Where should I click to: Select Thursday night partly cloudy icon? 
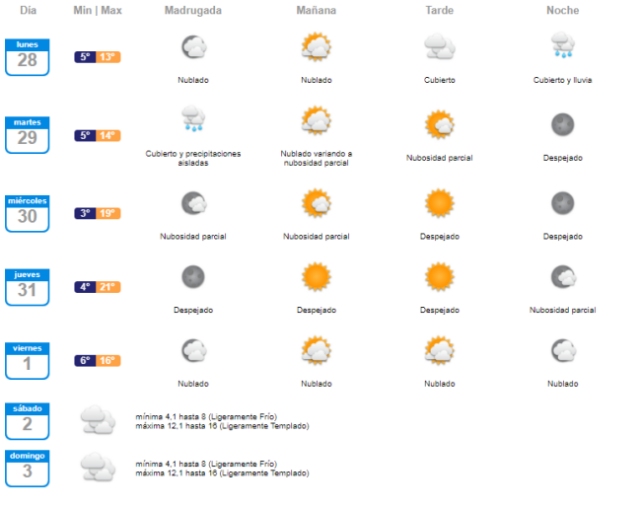[x=562, y=277]
